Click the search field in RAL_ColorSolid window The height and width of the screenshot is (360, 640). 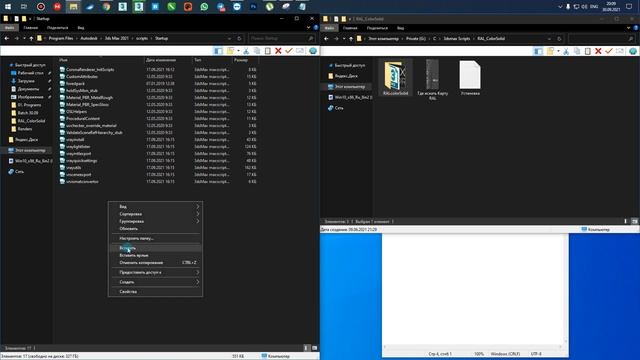point(601,39)
